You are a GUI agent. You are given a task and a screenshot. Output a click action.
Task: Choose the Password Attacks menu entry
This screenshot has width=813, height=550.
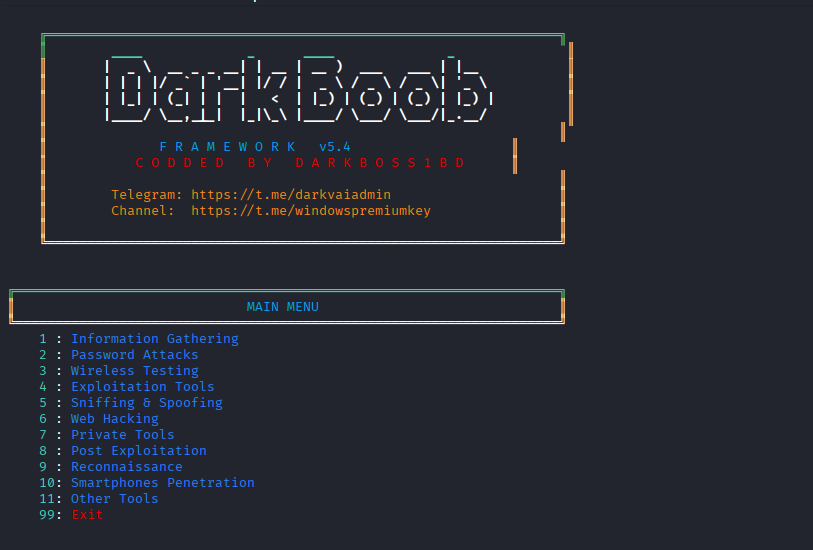point(134,355)
